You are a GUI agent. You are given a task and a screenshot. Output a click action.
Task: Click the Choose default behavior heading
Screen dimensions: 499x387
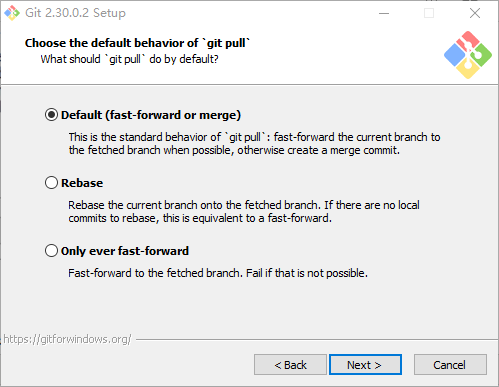coord(137,43)
